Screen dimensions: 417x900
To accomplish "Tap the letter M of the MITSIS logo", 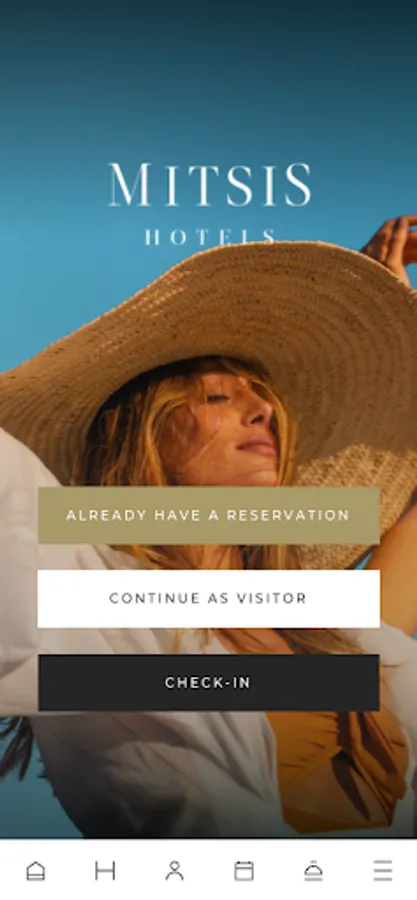I will [130, 185].
